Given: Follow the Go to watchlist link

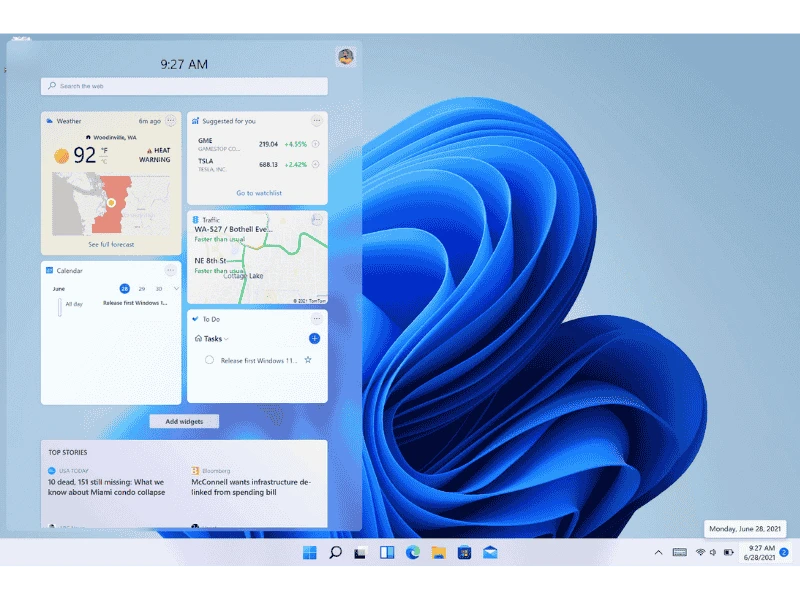Looking at the screenshot, I should (259, 193).
